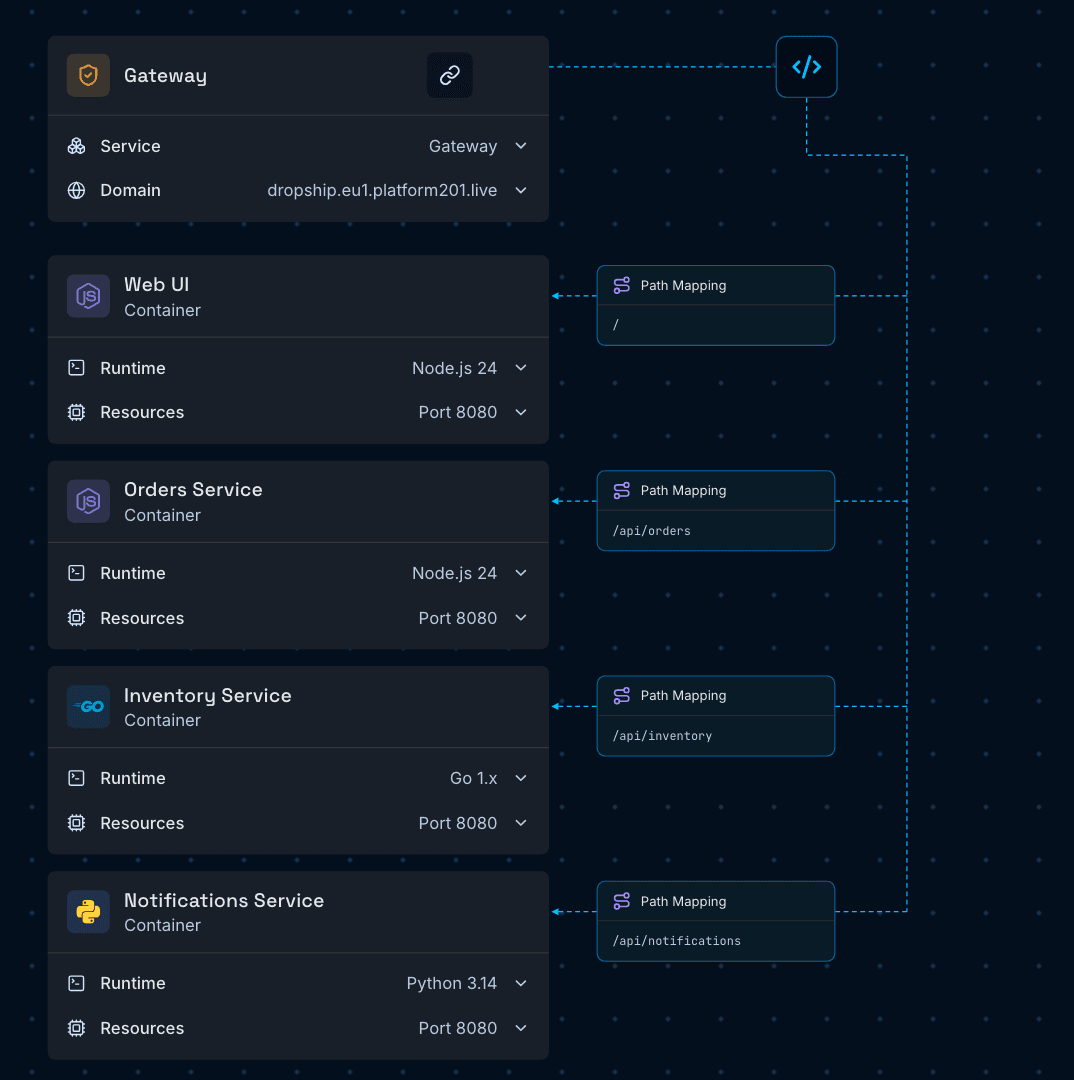Expand the Domain dropdown chevron

click(x=521, y=190)
